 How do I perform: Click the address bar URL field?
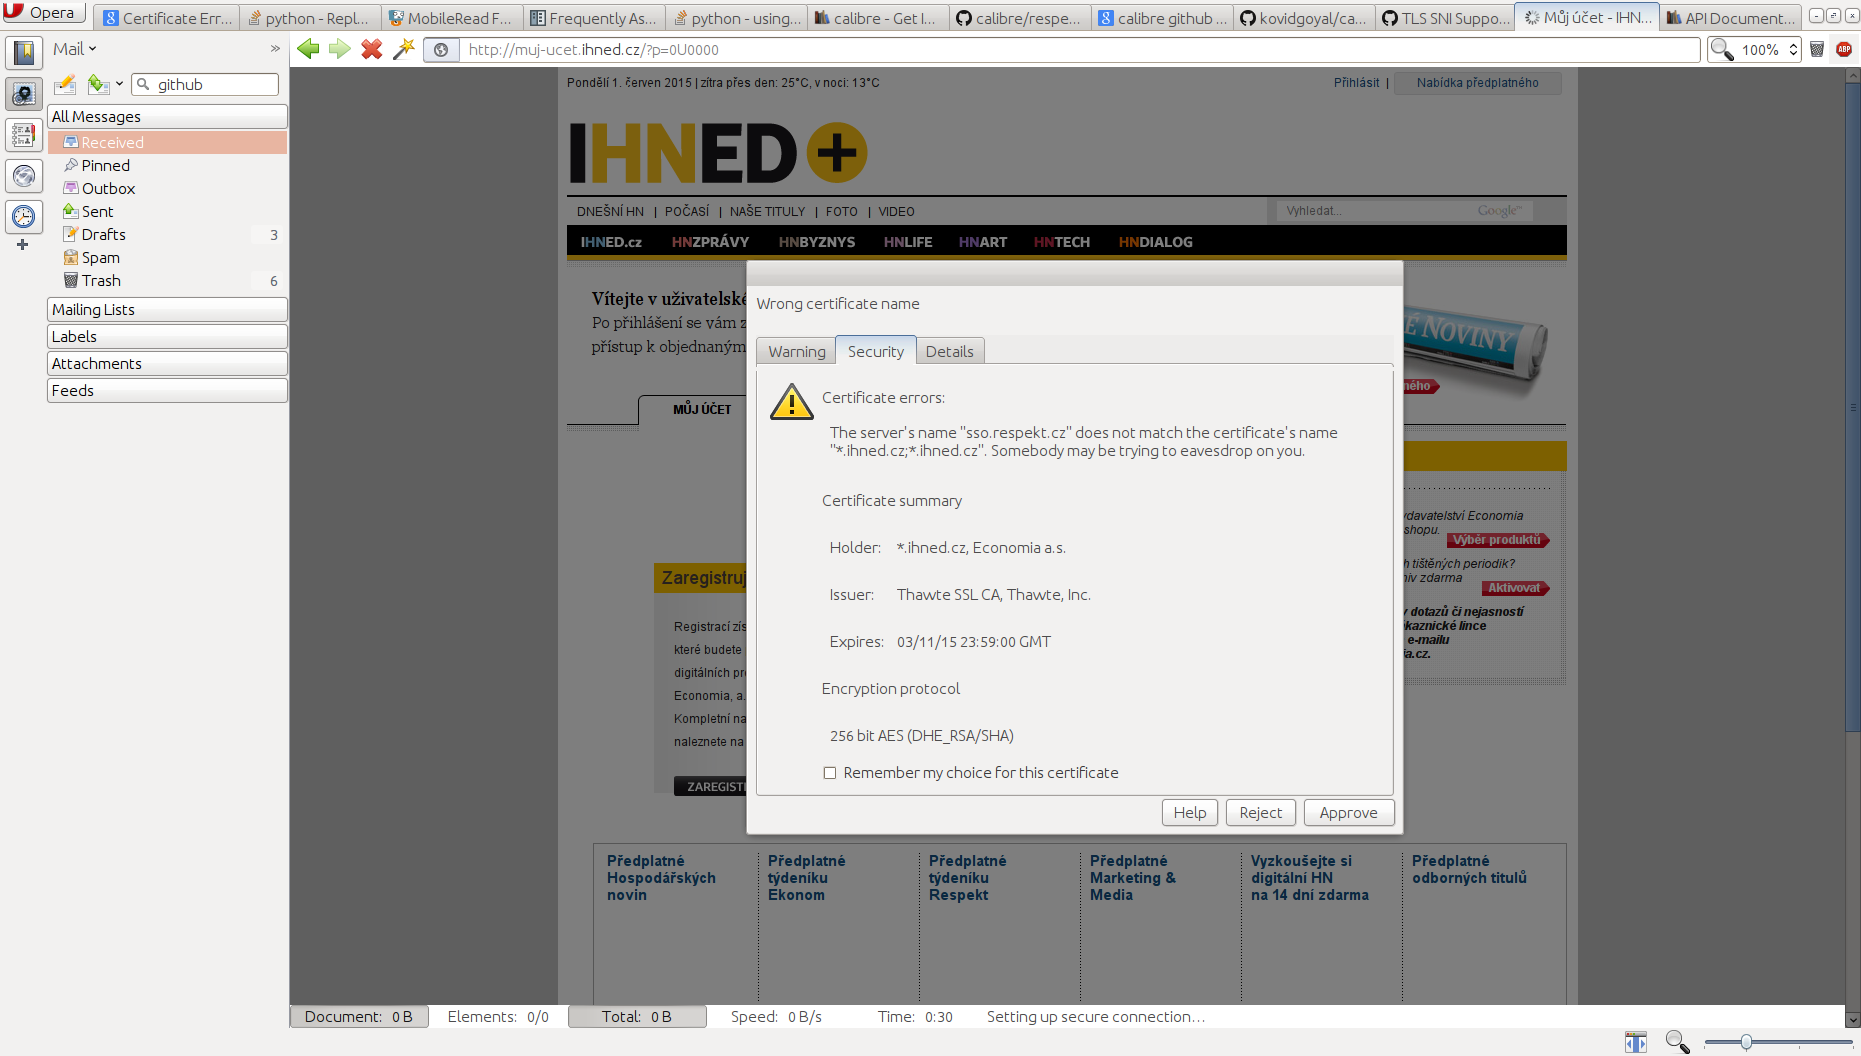[x=1081, y=50]
